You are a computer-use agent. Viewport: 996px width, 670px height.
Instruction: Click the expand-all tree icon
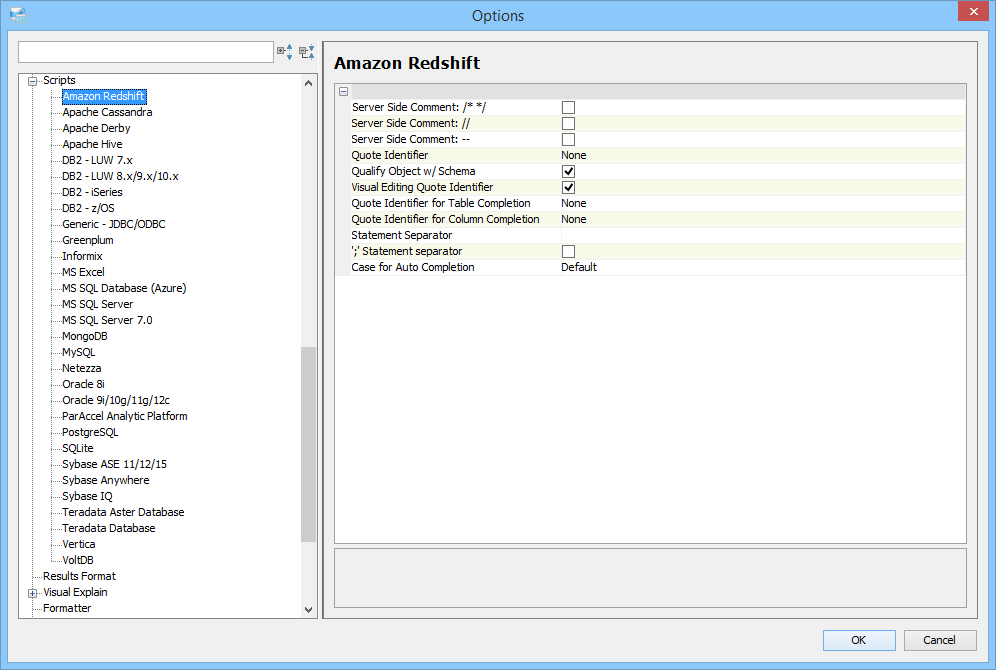coord(285,51)
